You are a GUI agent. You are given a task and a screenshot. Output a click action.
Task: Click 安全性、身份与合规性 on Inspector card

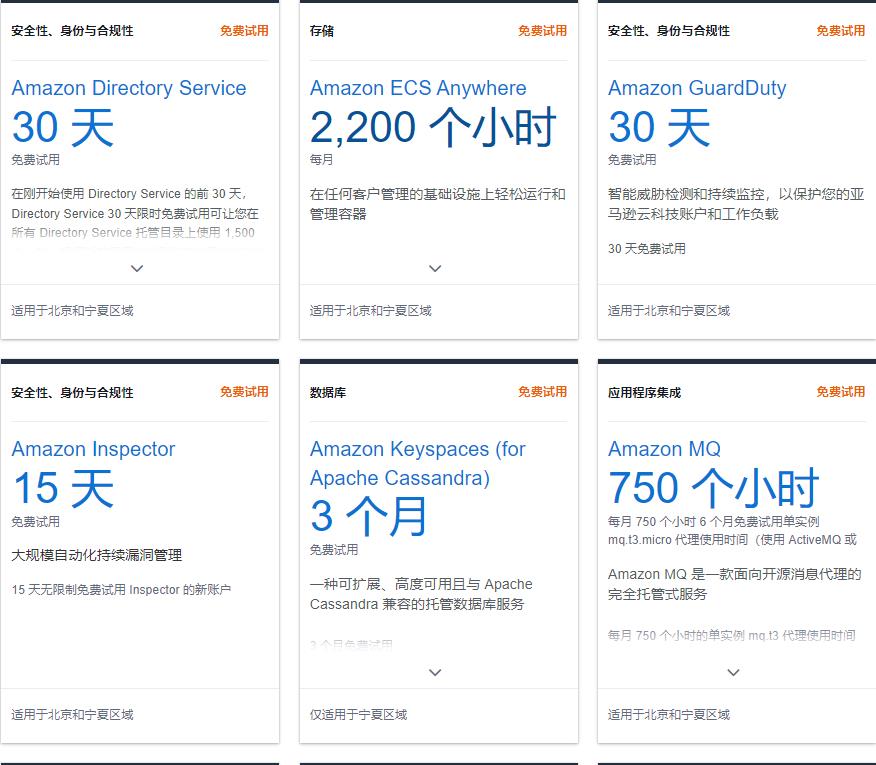72,392
